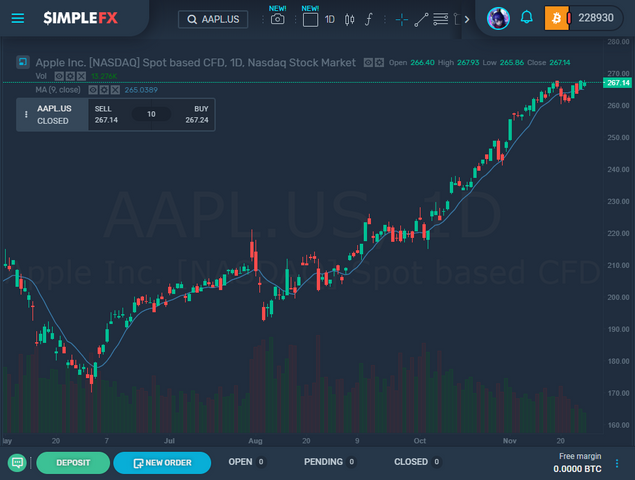Click the NEW ORDER button

(x=162, y=462)
